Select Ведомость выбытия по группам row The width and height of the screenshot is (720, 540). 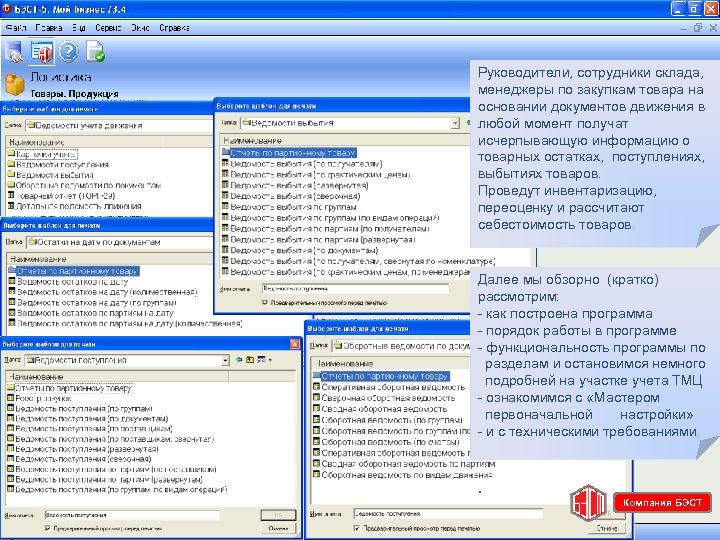click(x=289, y=207)
